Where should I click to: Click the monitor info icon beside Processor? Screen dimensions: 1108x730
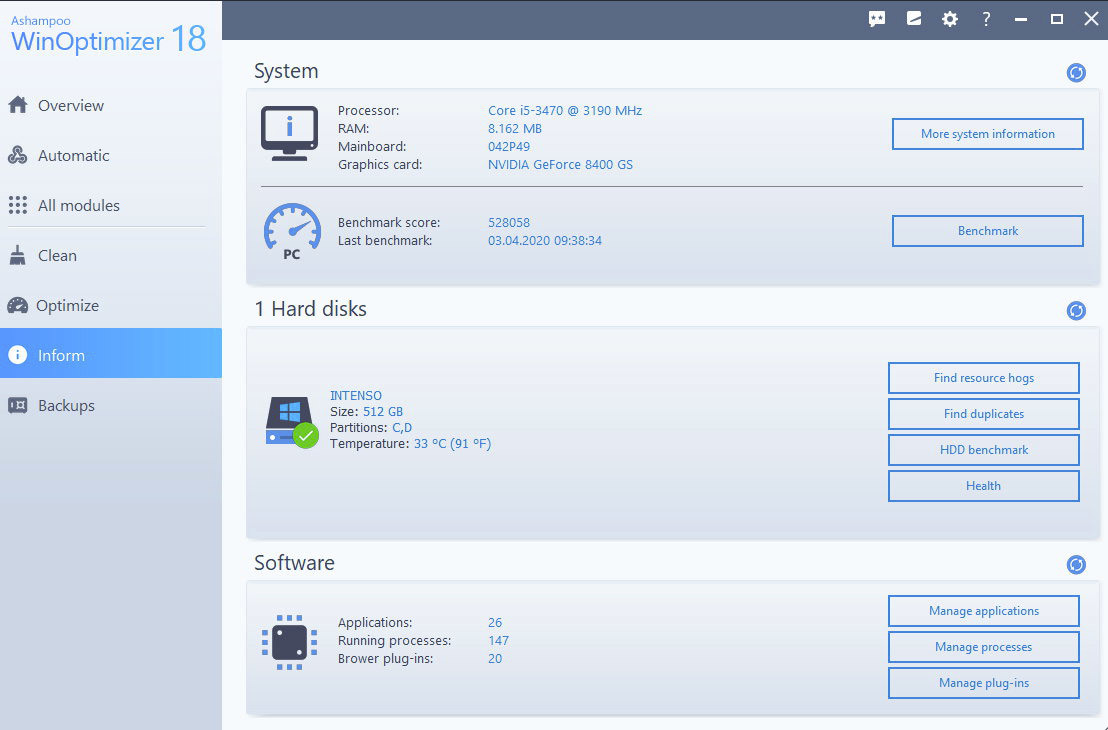click(289, 134)
